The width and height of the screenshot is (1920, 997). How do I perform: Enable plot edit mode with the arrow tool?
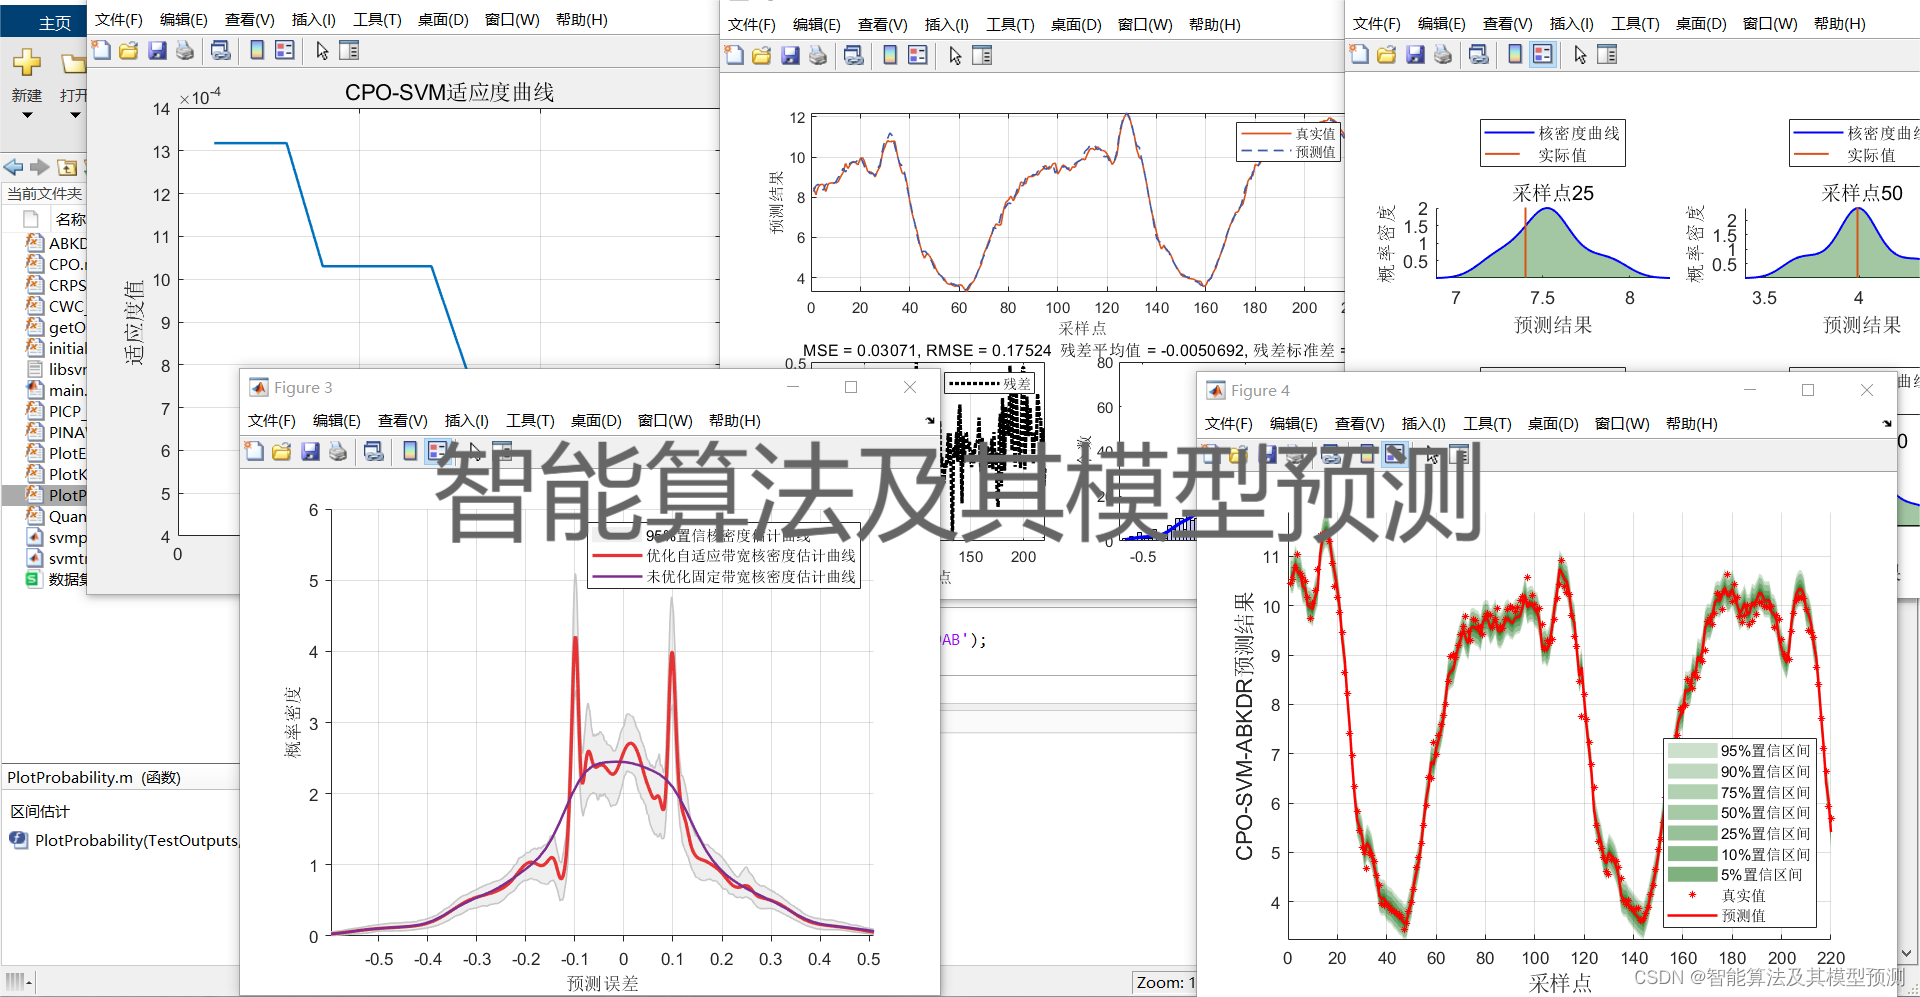coord(321,51)
